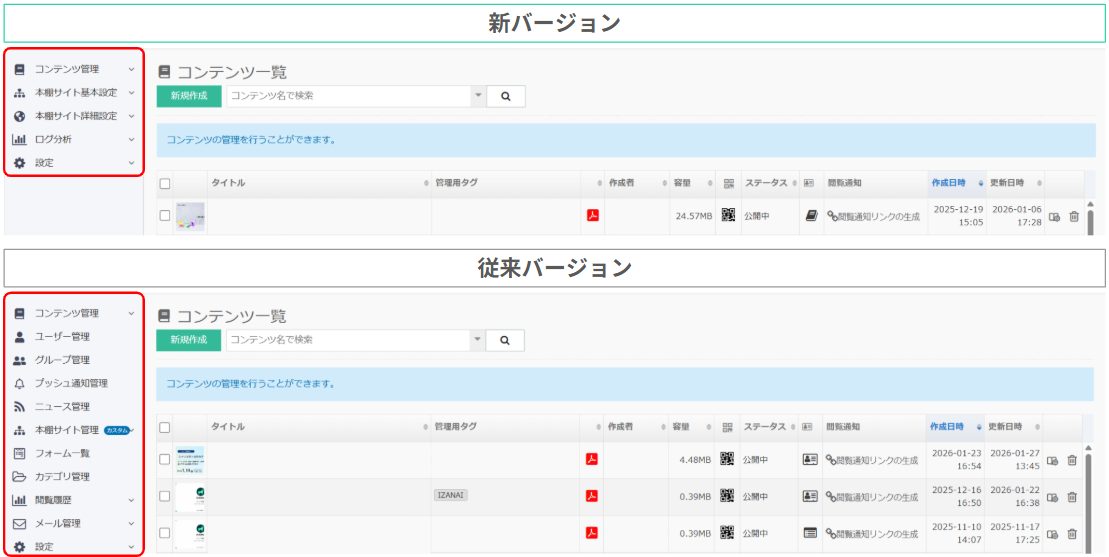Click the globe icon beside 本棚サイト詳細設定
This screenshot has width=1109, height=557.
click(x=19, y=116)
